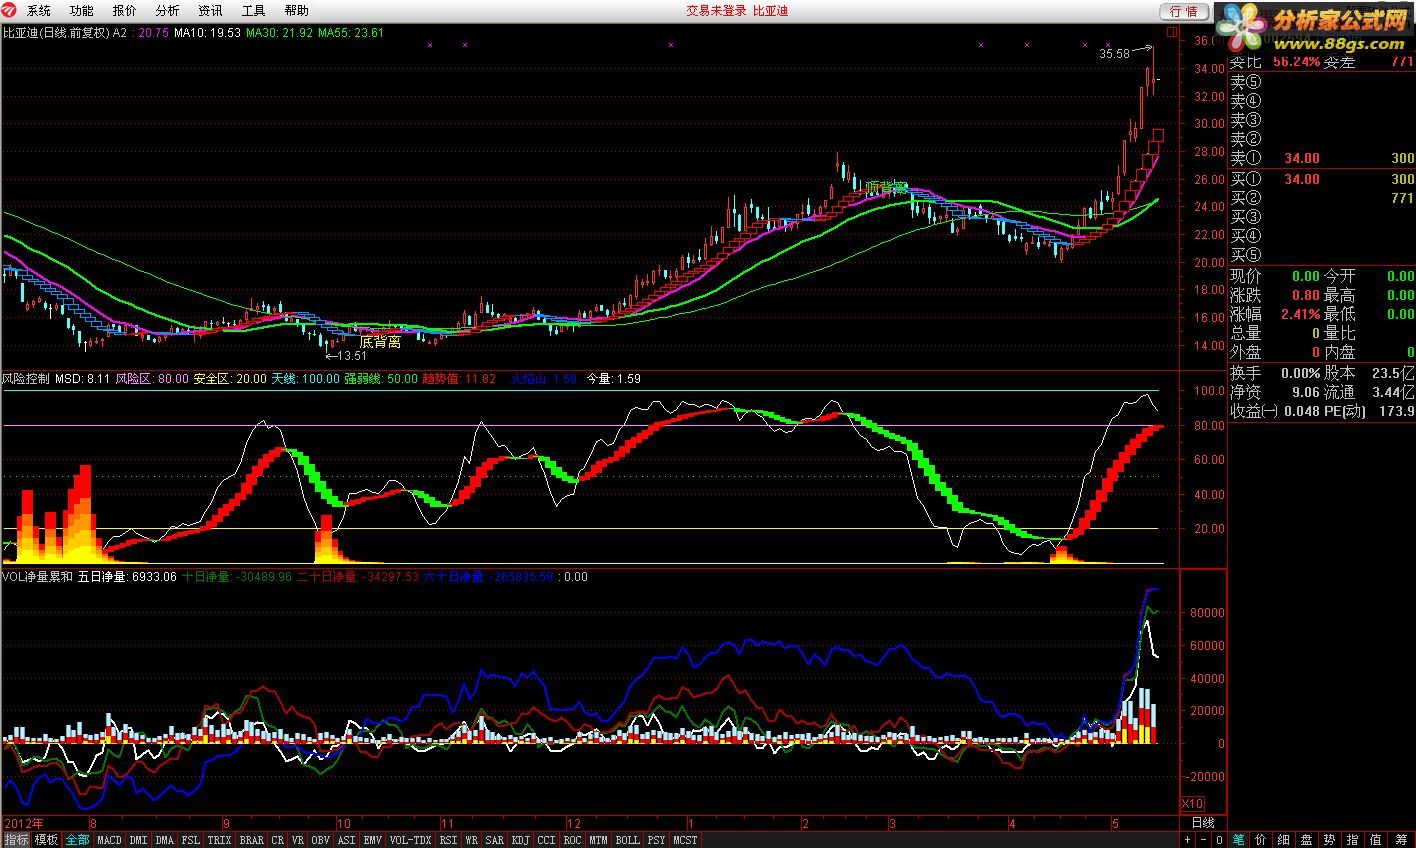Click the 行情 button
1416x848 pixels.
point(1184,11)
